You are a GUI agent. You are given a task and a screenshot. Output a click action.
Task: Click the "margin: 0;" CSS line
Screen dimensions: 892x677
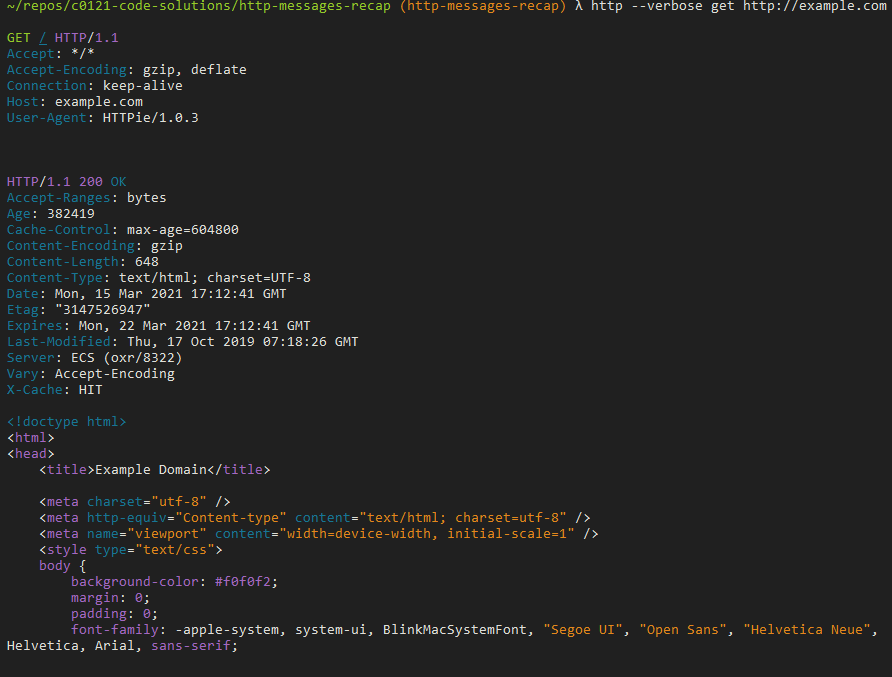click(110, 598)
